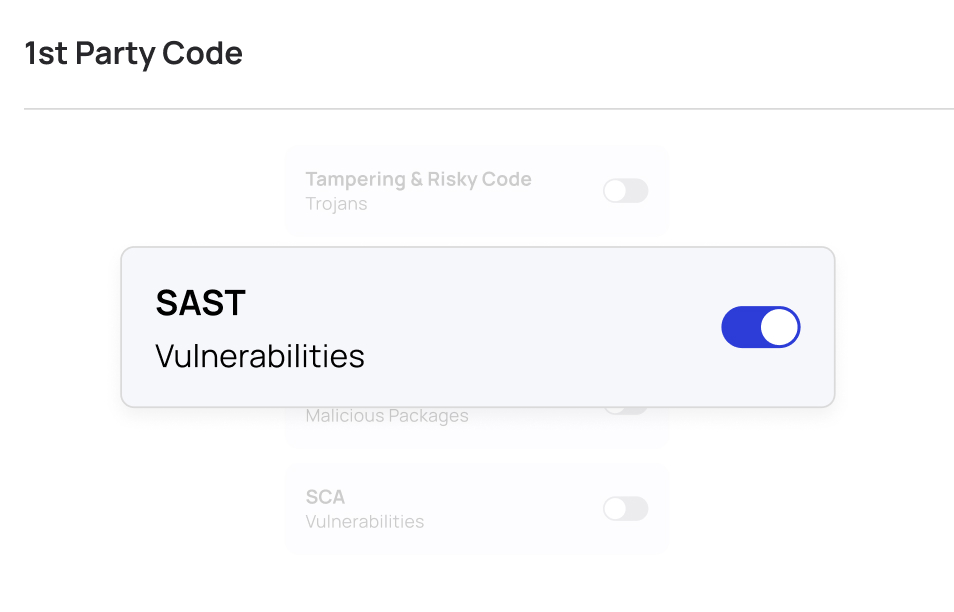Click the 1st Party Code heading
This screenshot has height=612, width=954.
(133, 53)
